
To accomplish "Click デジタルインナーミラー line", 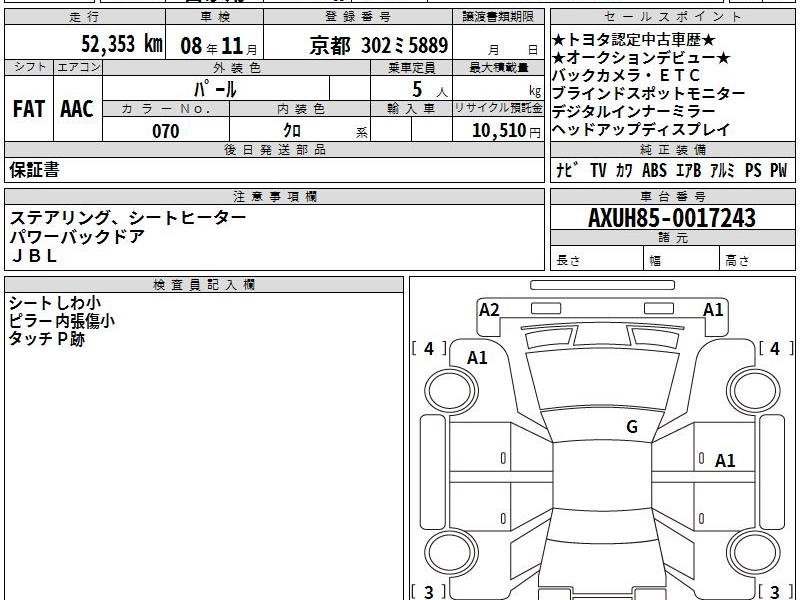I will 634,111.
